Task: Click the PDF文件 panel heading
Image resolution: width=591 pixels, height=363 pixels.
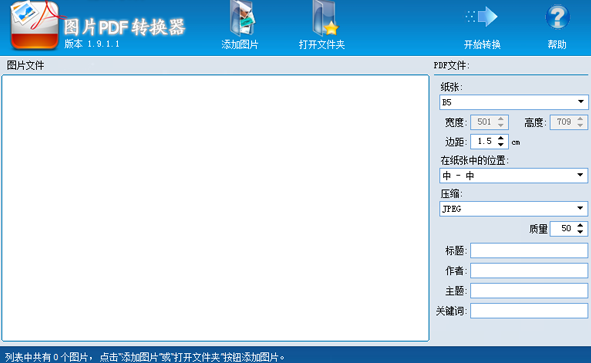Action: click(x=452, y=65)
